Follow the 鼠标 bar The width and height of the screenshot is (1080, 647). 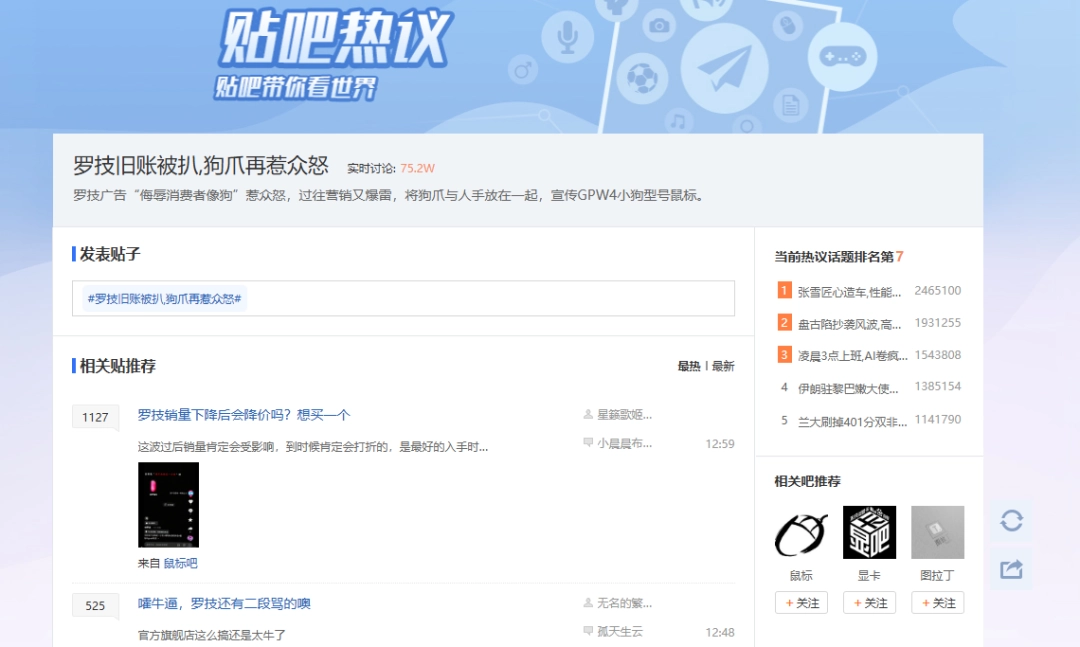pos(801,603)
